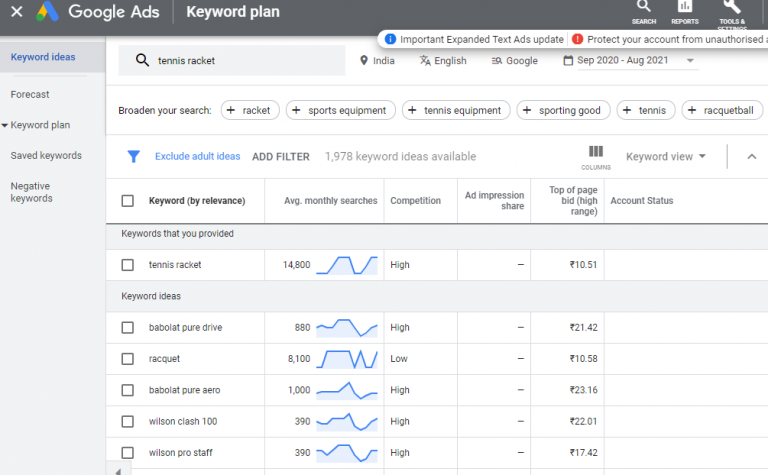Open the date range dropdown arrow
Viewport: 768px width, 475px height.
coord(690,61)
